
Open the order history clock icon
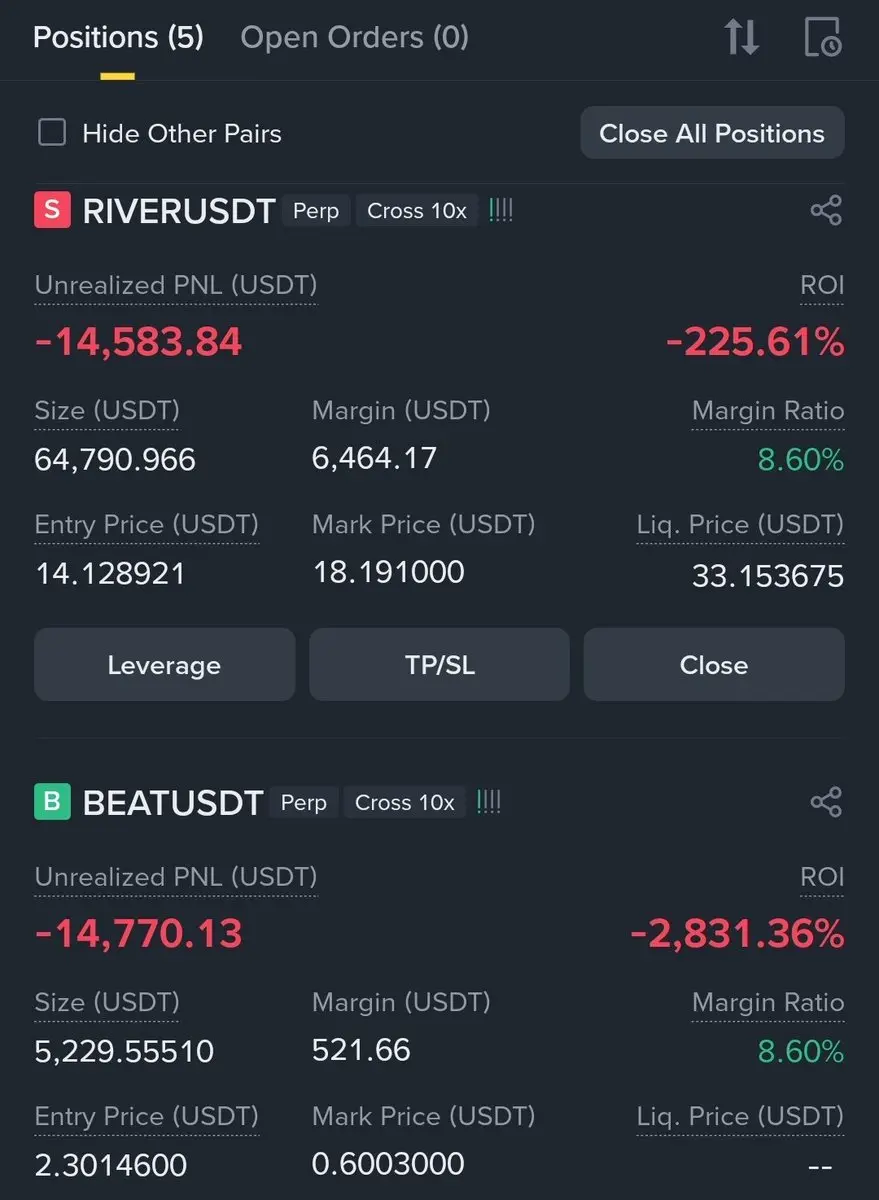[x=823, y=37]
